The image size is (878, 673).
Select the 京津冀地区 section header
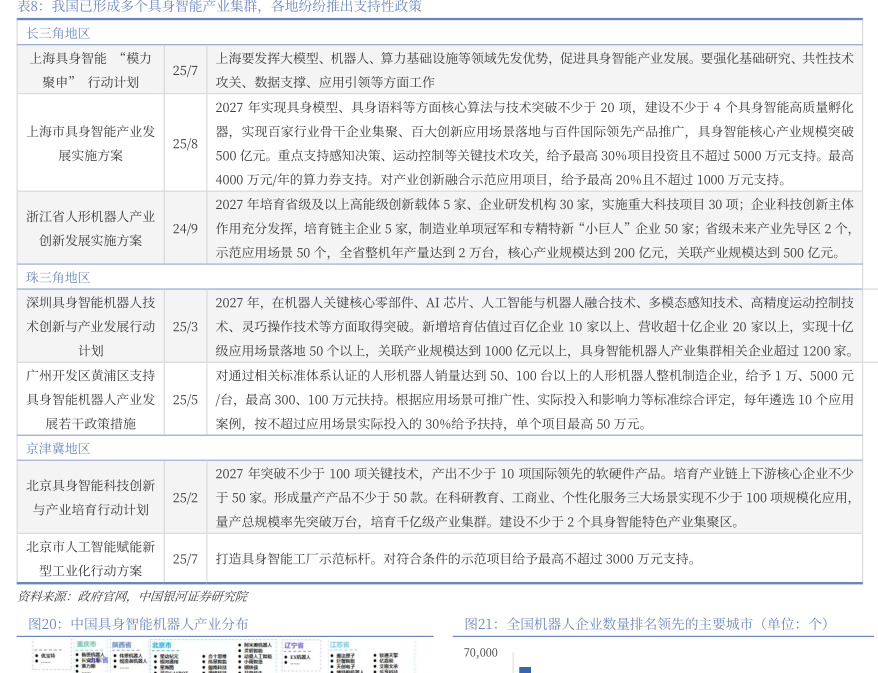58,448
